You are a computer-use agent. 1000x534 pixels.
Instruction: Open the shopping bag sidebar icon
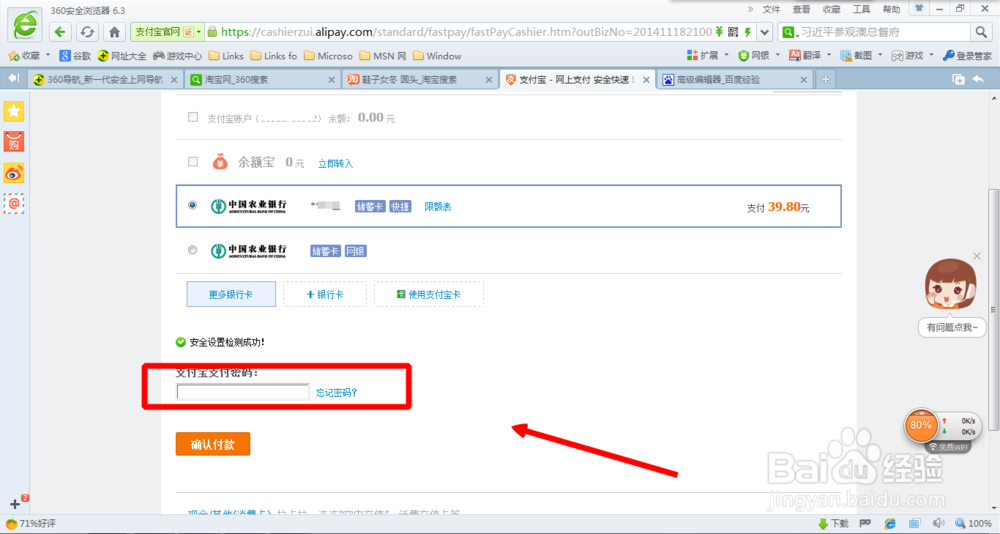(x=14, y=142)
